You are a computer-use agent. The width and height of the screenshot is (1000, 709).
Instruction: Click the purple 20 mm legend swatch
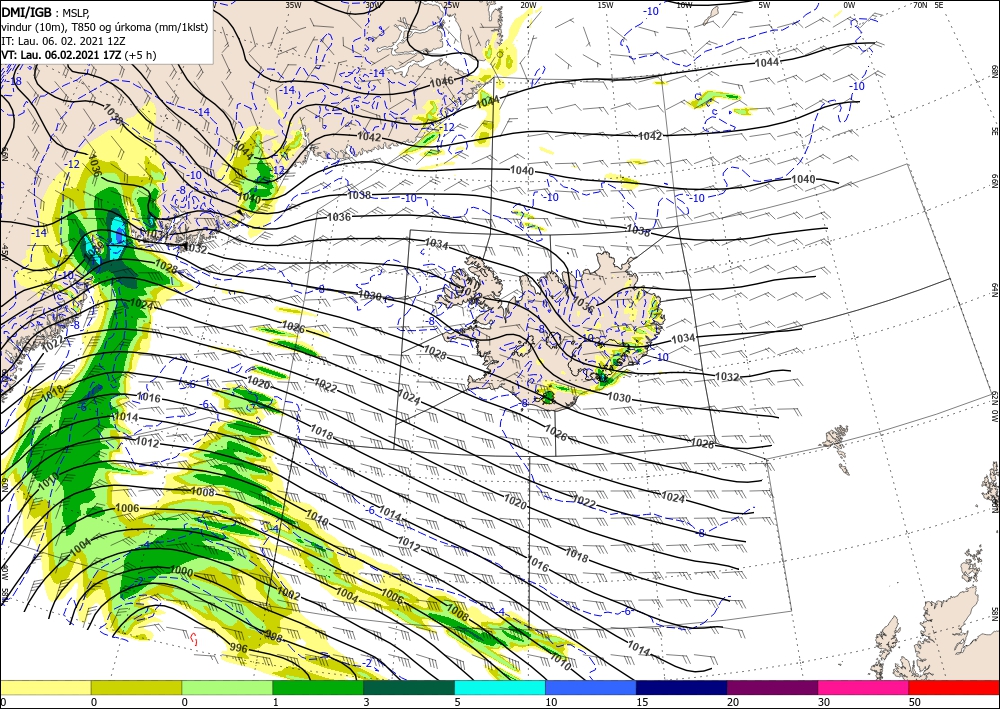coord(772,687)
